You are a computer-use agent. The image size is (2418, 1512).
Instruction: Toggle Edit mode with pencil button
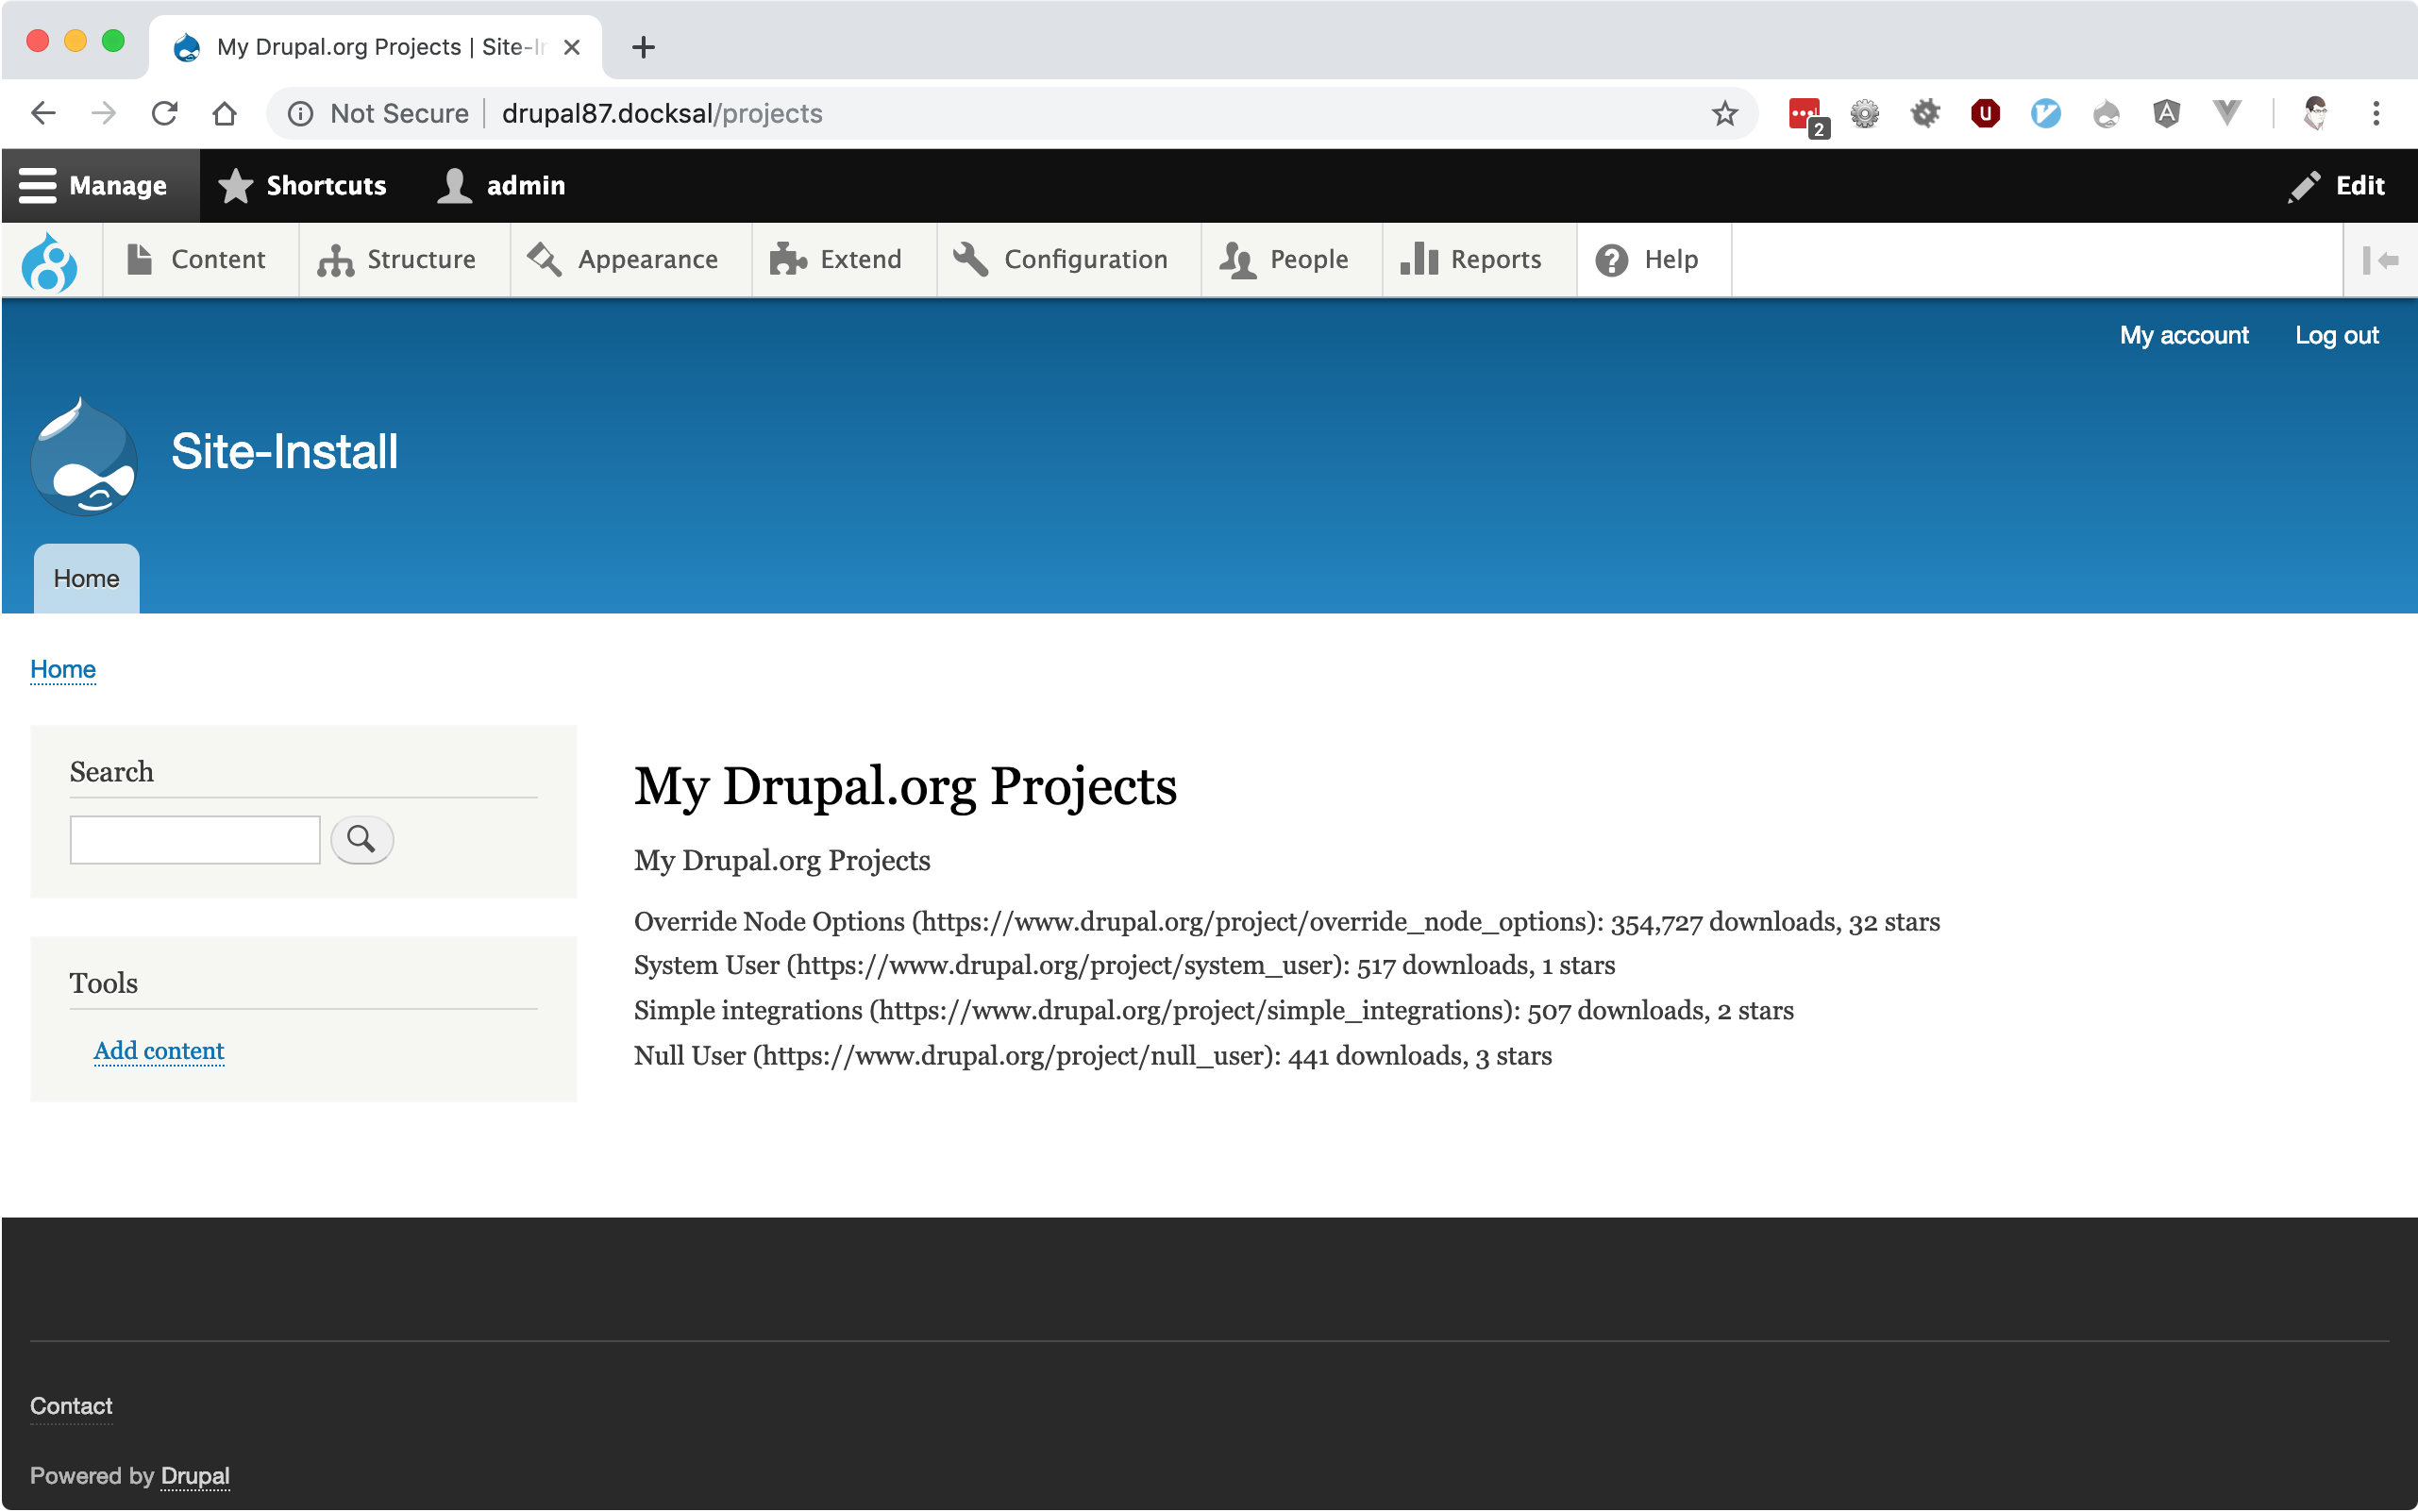tap(2337, 186)
